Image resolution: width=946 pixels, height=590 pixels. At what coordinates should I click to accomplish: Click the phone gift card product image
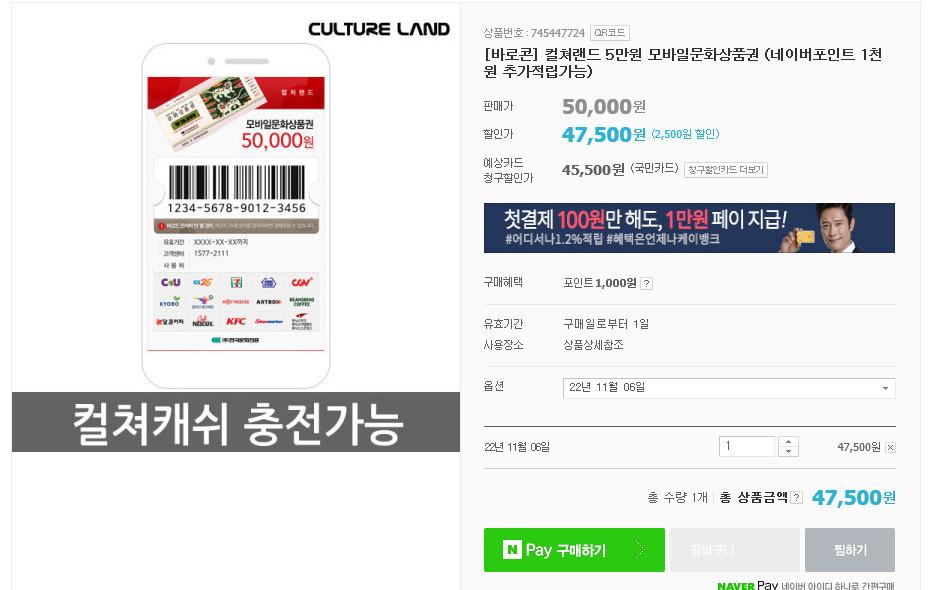236,216
